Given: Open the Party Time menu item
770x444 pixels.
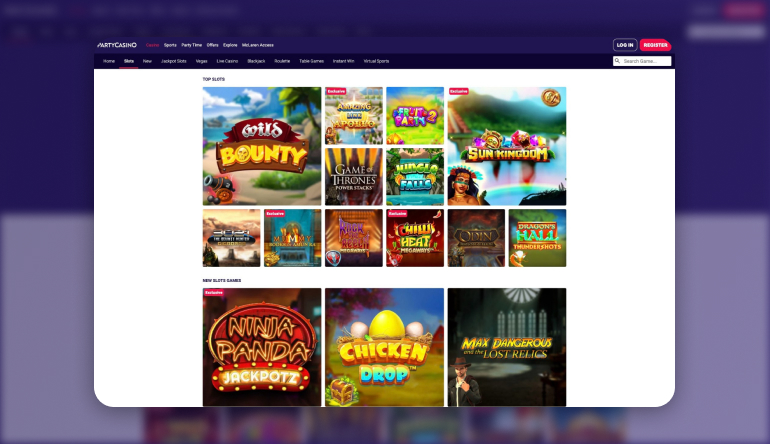Looking at the screenshot, I should pos(192,45).
